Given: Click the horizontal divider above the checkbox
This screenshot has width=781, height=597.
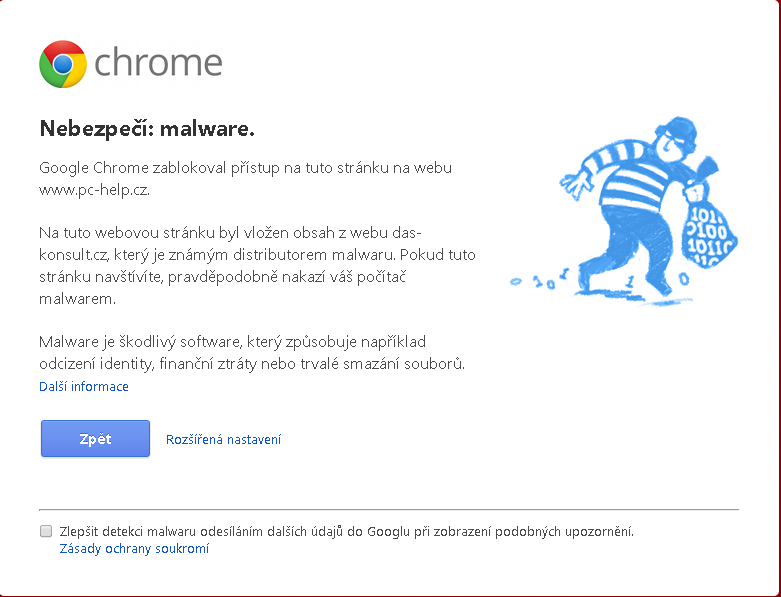Looking at the screenshot, I should [x=388, y=509].
